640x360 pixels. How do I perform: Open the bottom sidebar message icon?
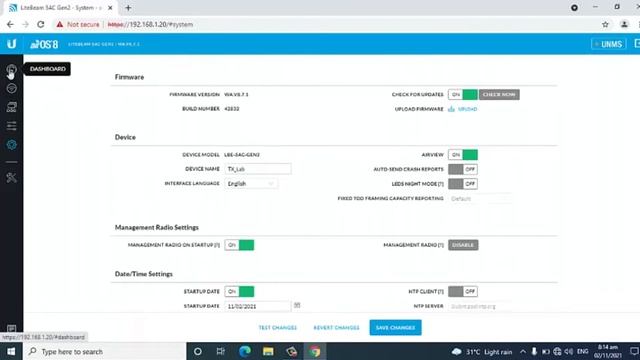click(11, 329)
